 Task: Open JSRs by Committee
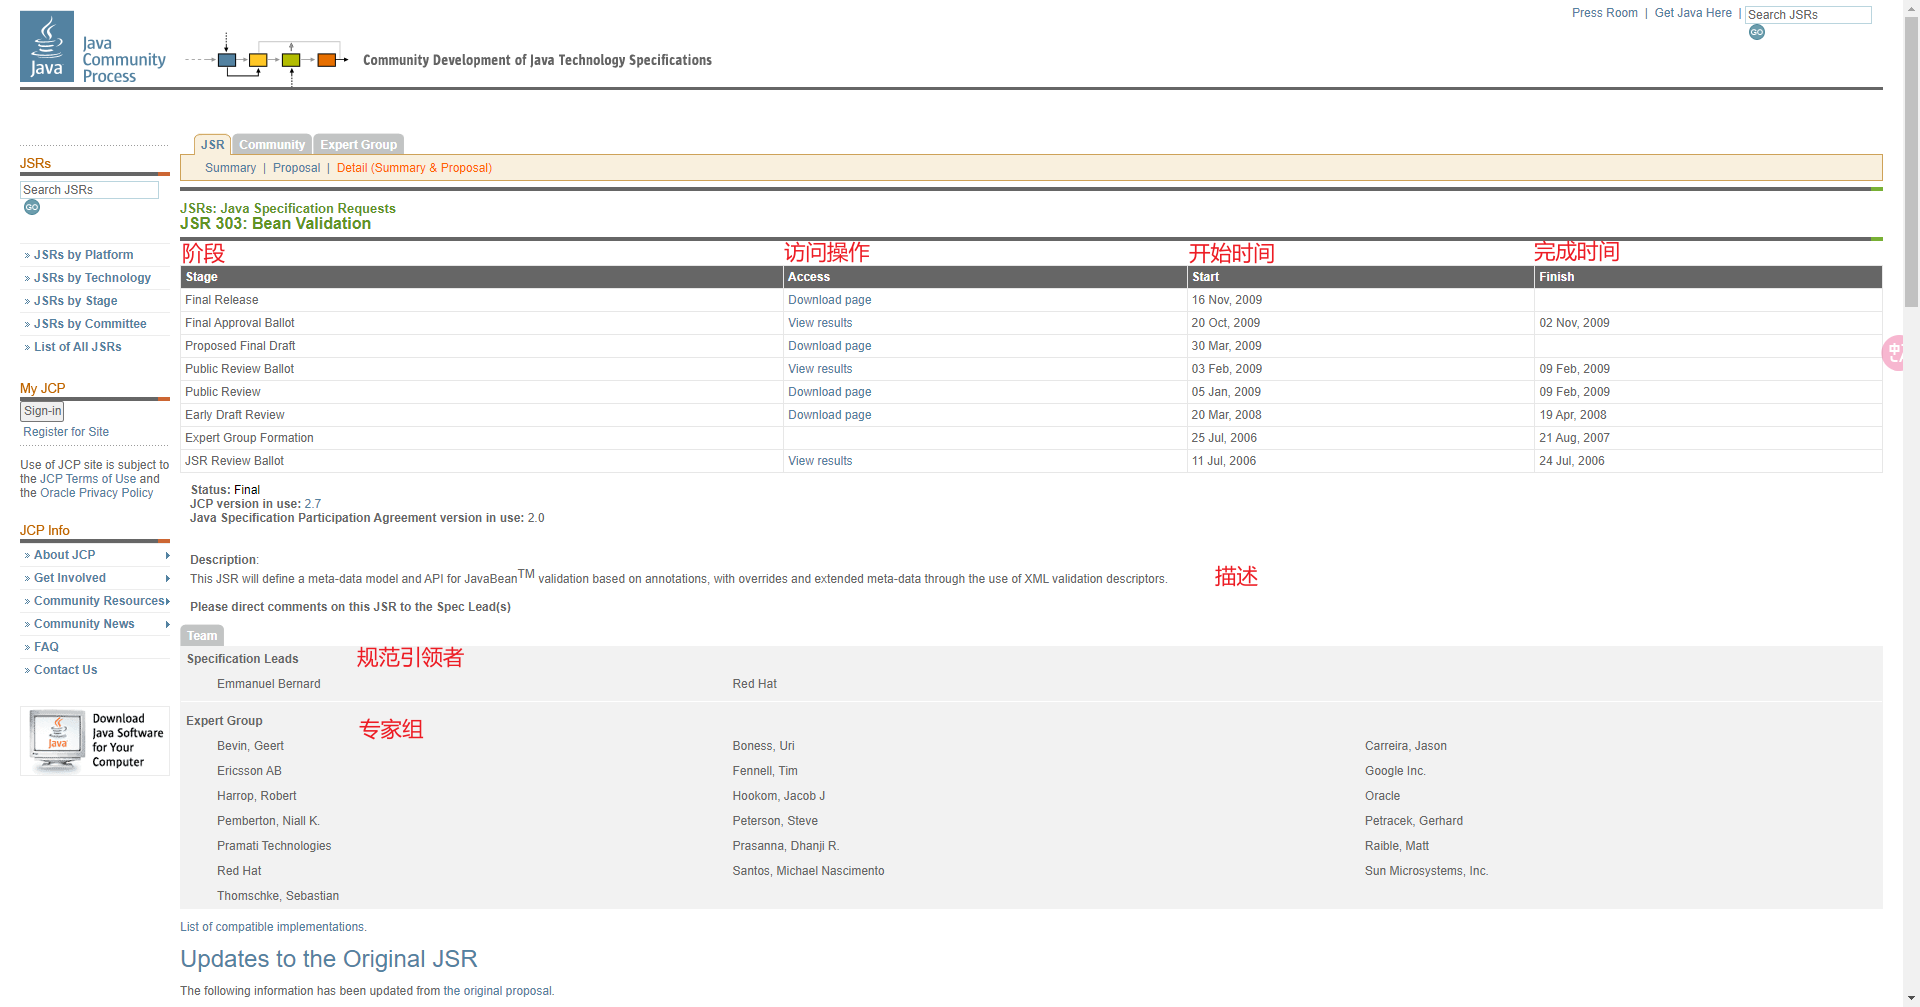pos(90,324)
